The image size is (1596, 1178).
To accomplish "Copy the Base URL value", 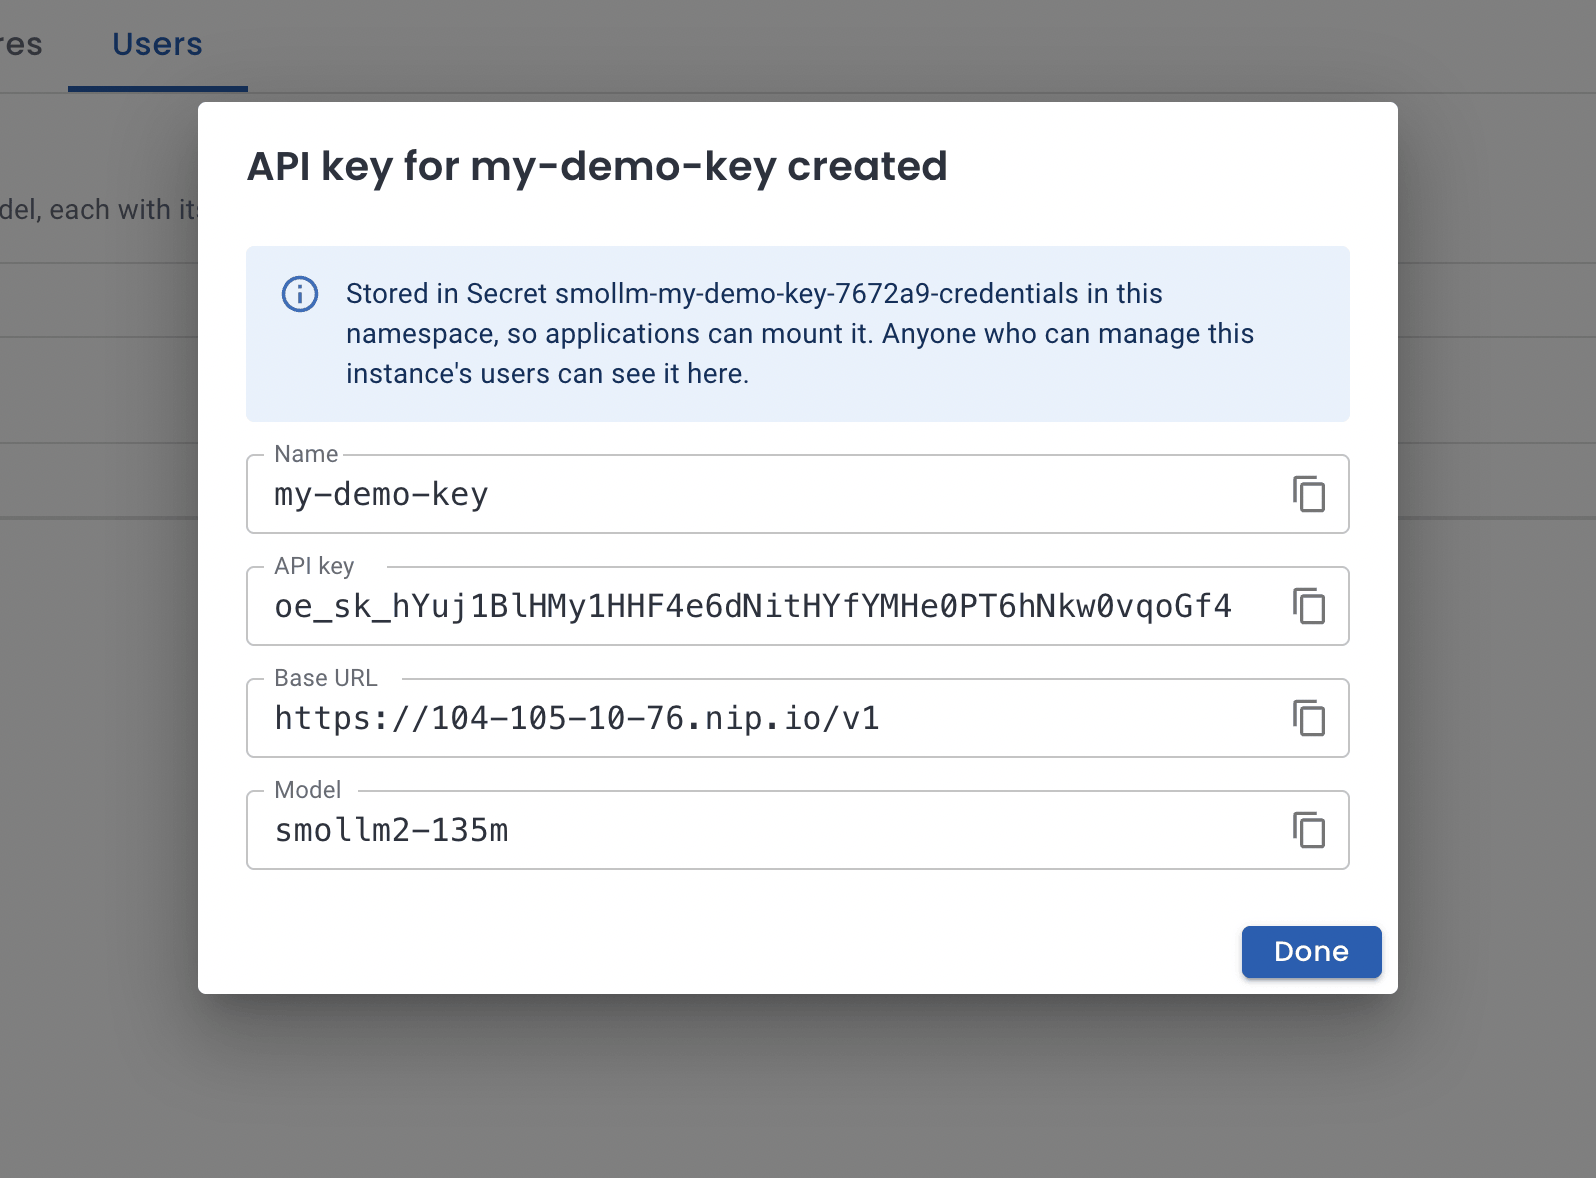I will [x=1308, y=718].
